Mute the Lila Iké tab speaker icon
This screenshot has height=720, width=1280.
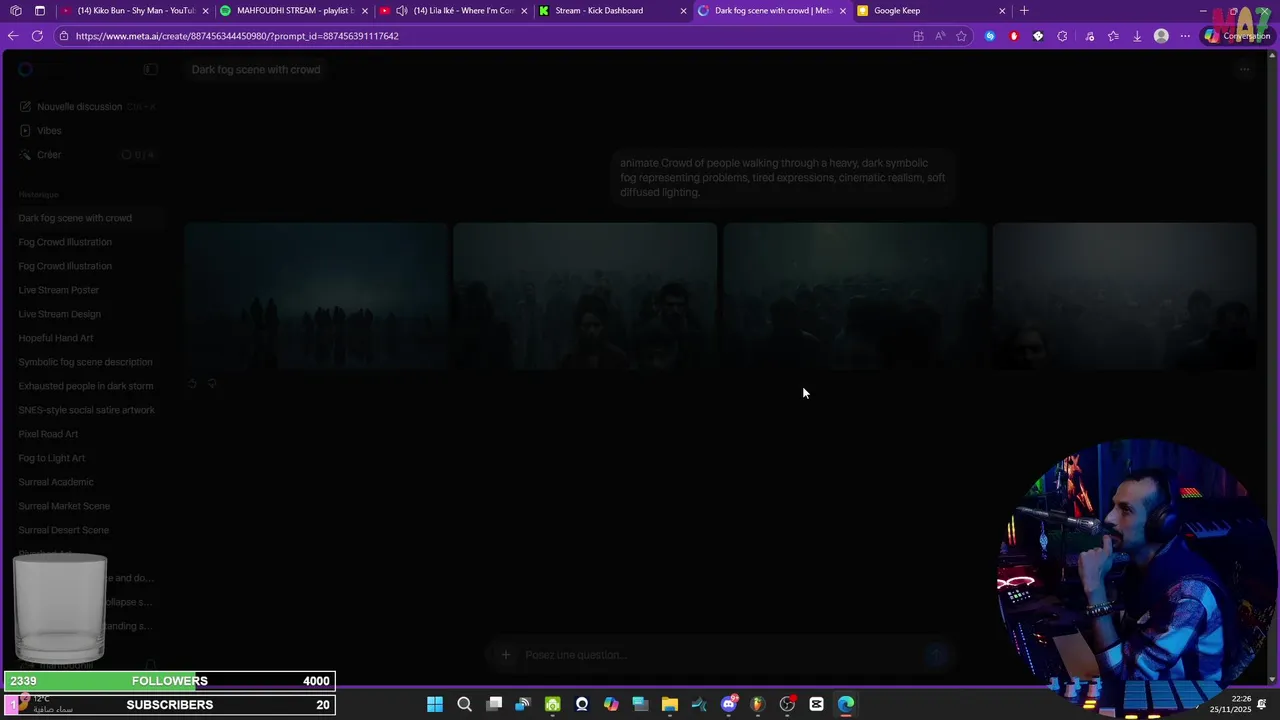pyautogui.click(x=401, y=11)
